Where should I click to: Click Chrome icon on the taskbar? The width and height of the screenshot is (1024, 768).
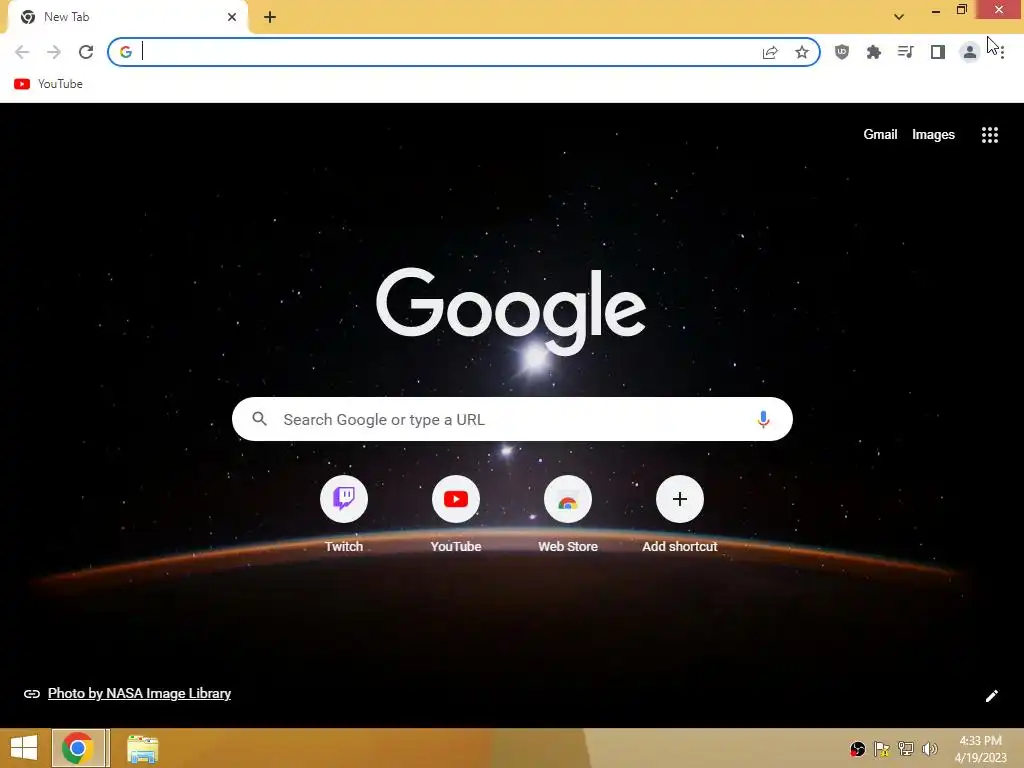(78, 748)
